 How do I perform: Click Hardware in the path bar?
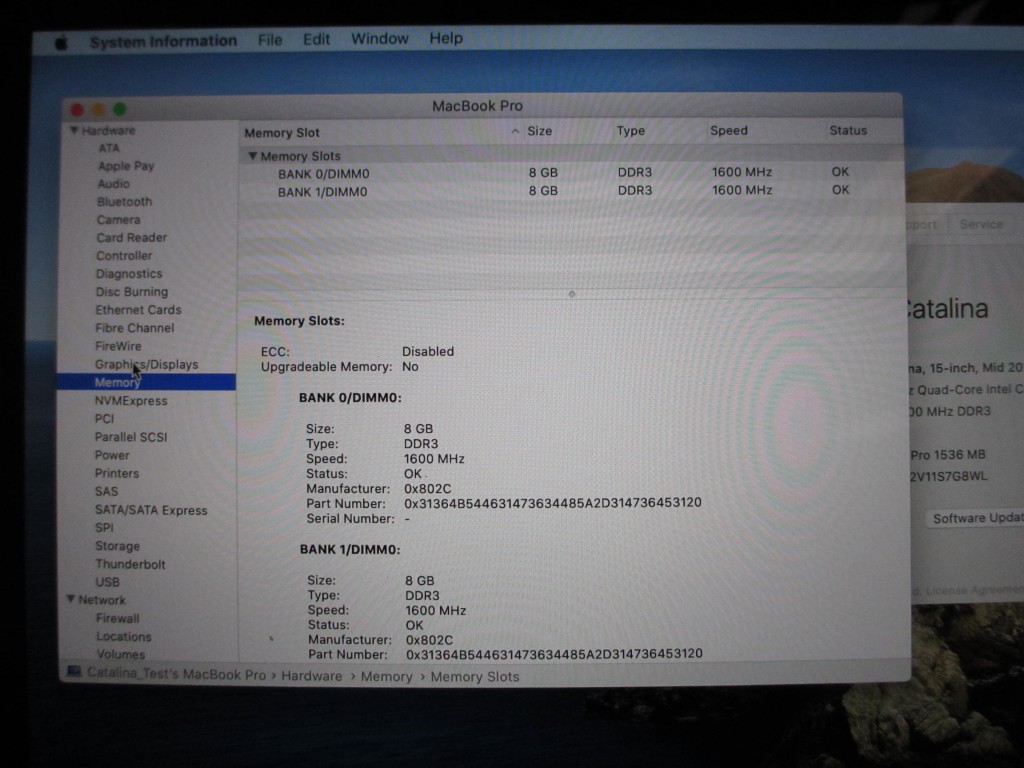coord(312,676)
